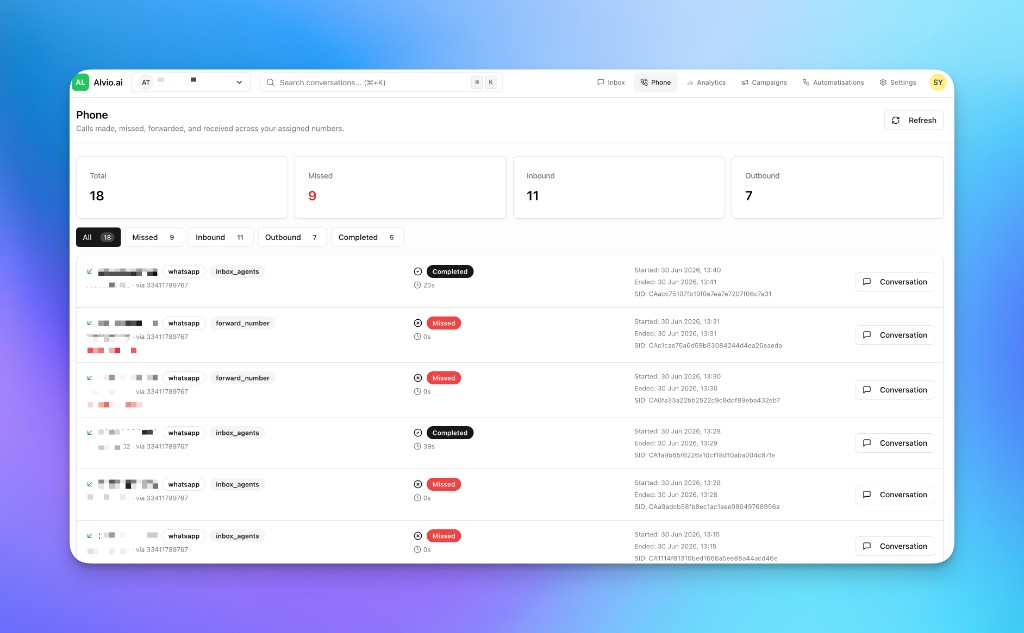Open Settings with the gear icon
Image resolution: width=1024 pixels, height=633 pixels.
[898, 82]
